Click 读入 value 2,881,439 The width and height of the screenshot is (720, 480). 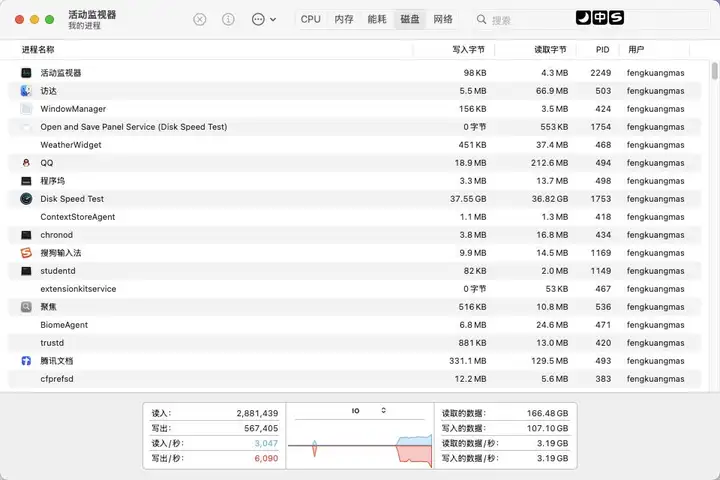[x=257, y=413]
